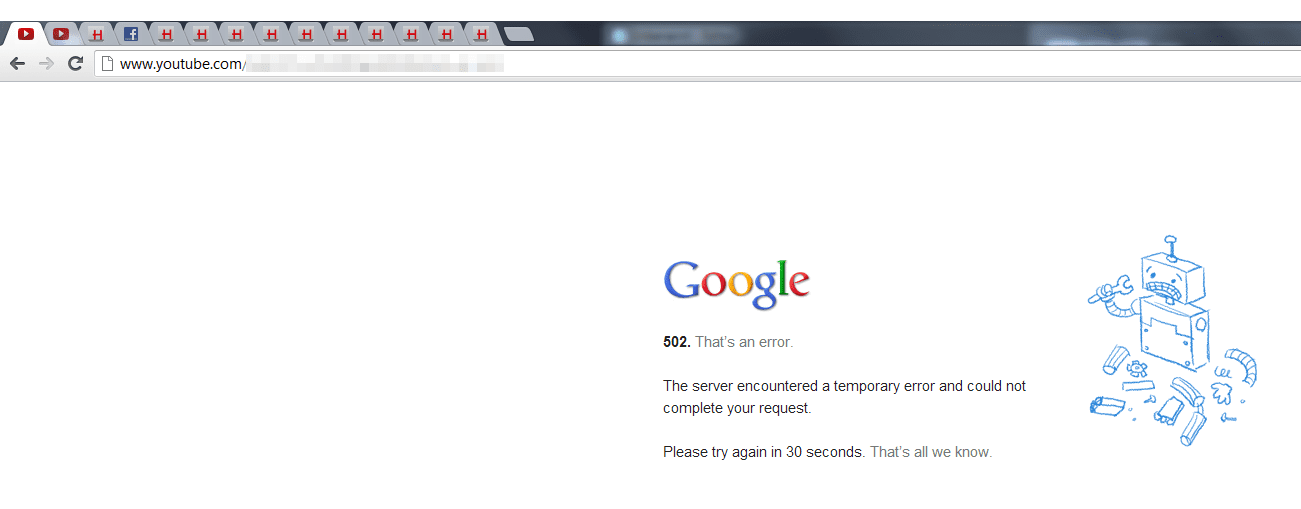Open the H tab immediately right of Facebook tab
The image size is (1301, 509).
tap(166, 34)
